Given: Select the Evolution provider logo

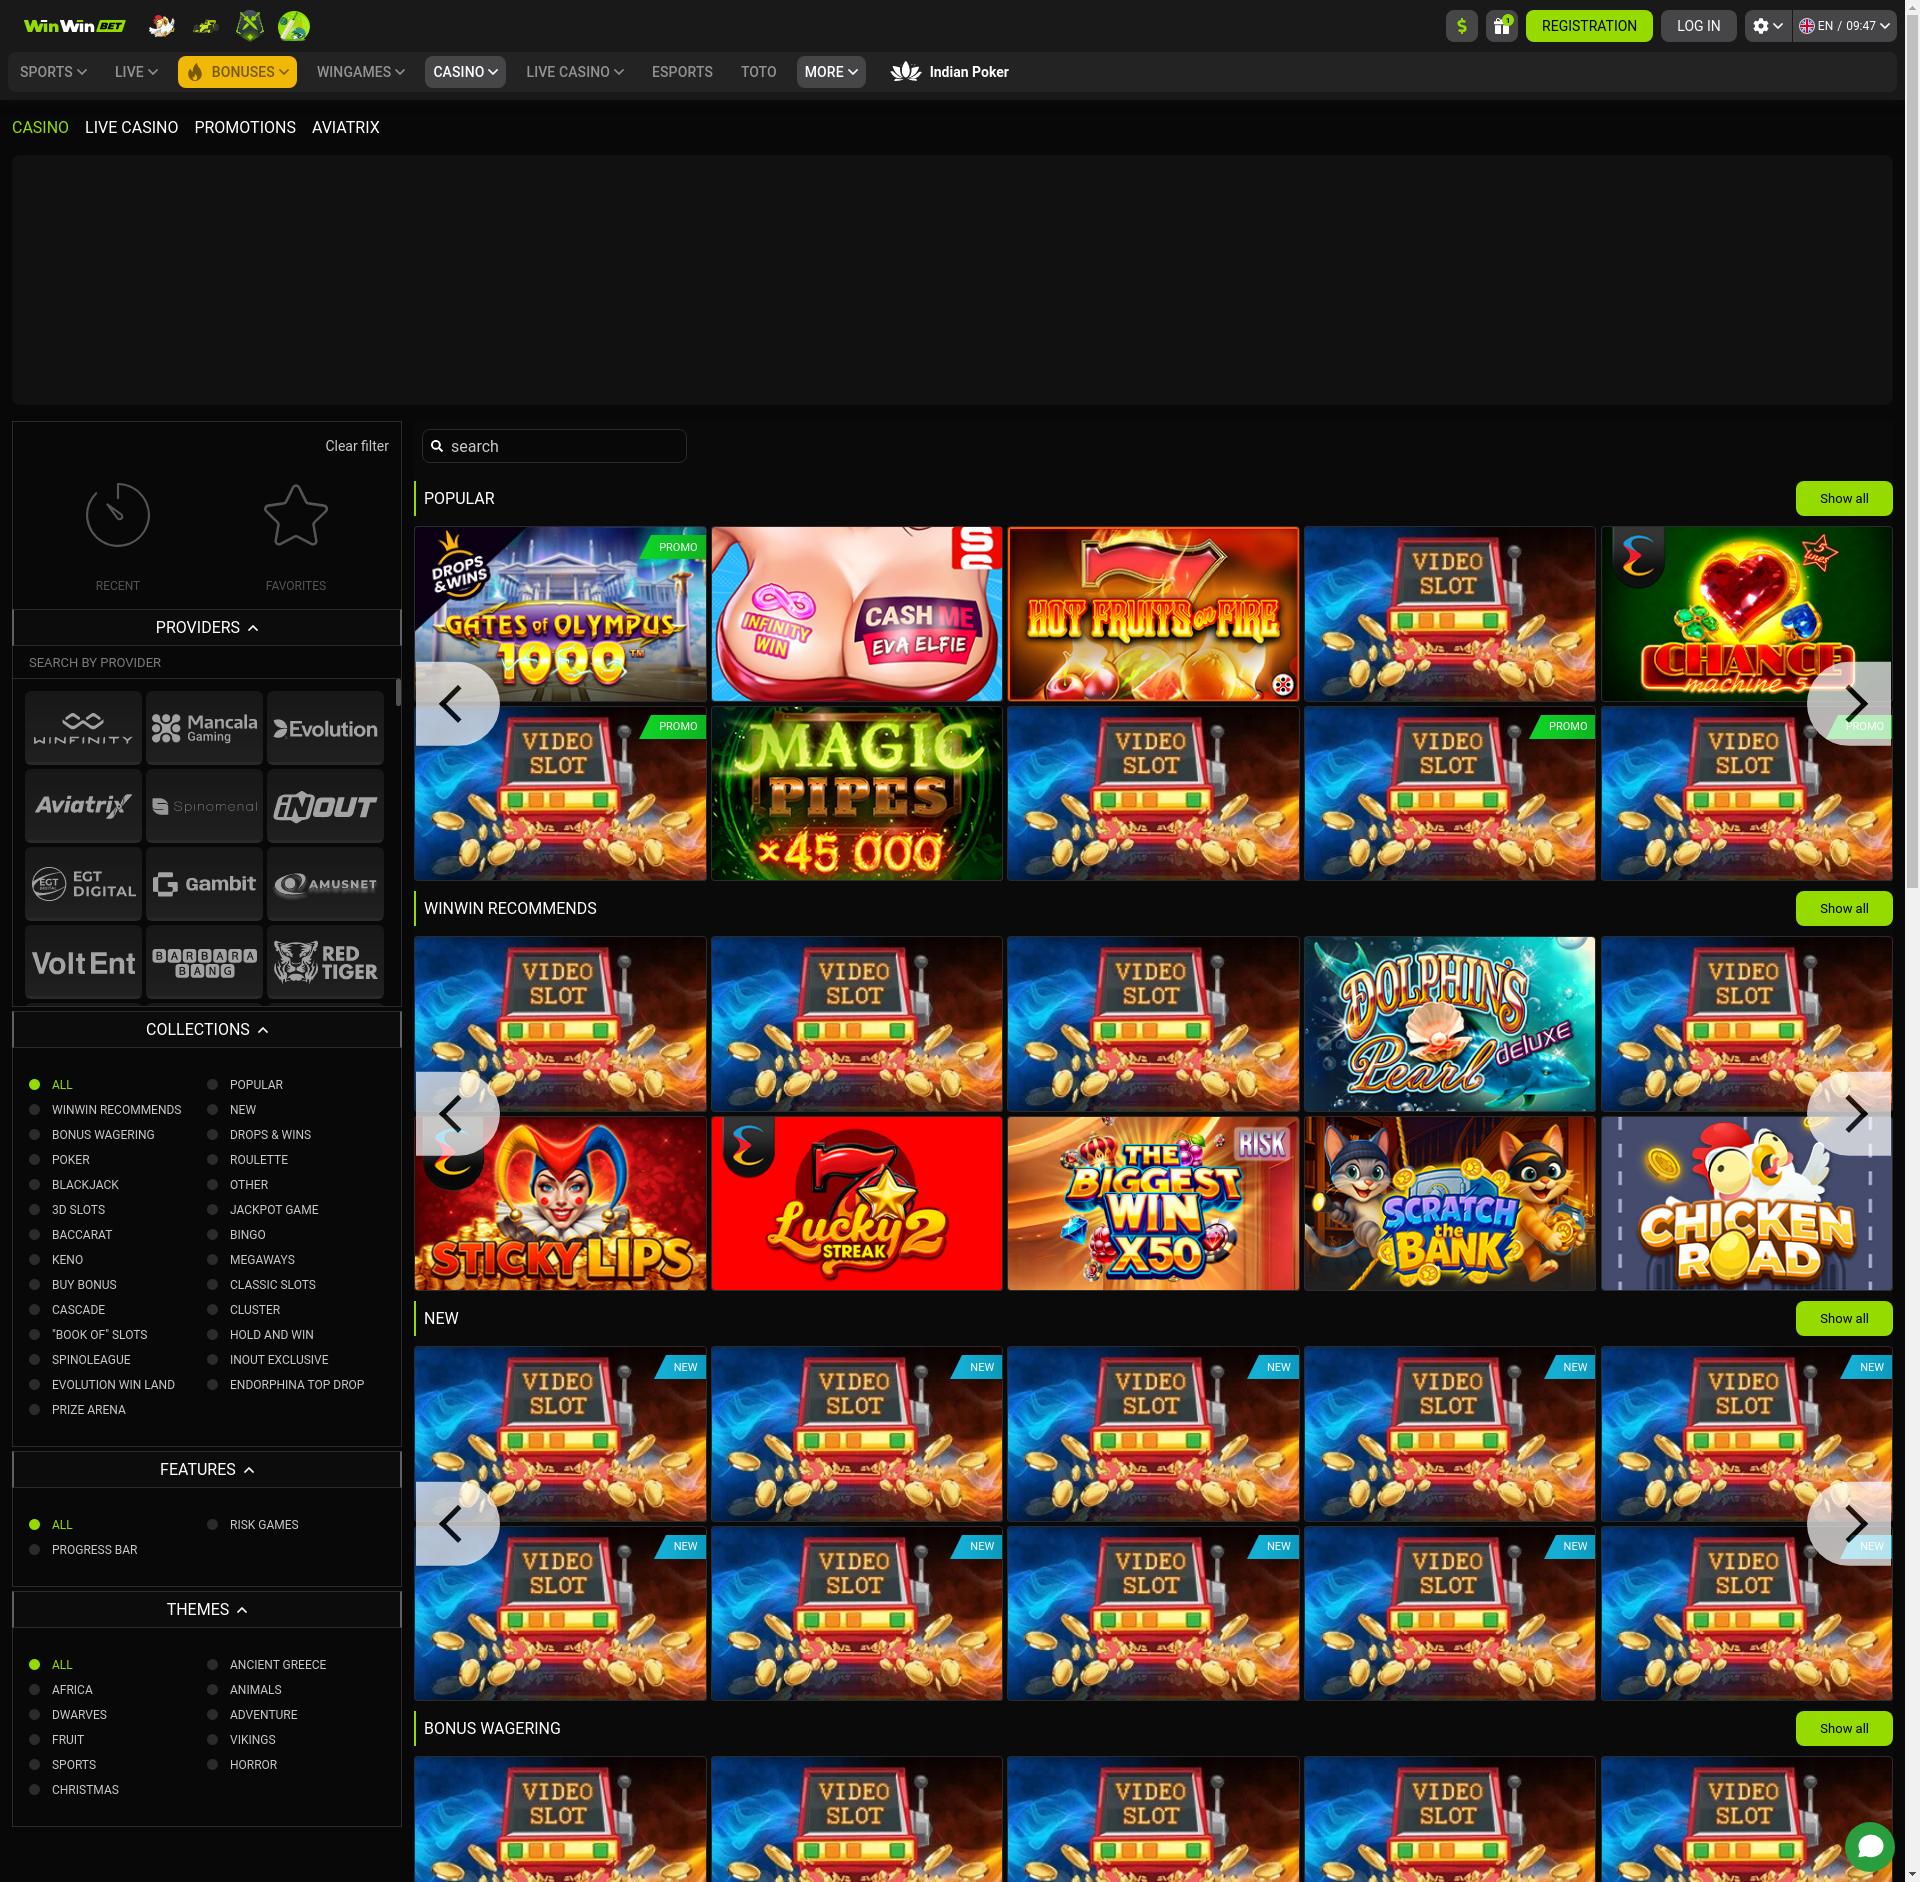Looking at the screenshot, I should point(325,728).
